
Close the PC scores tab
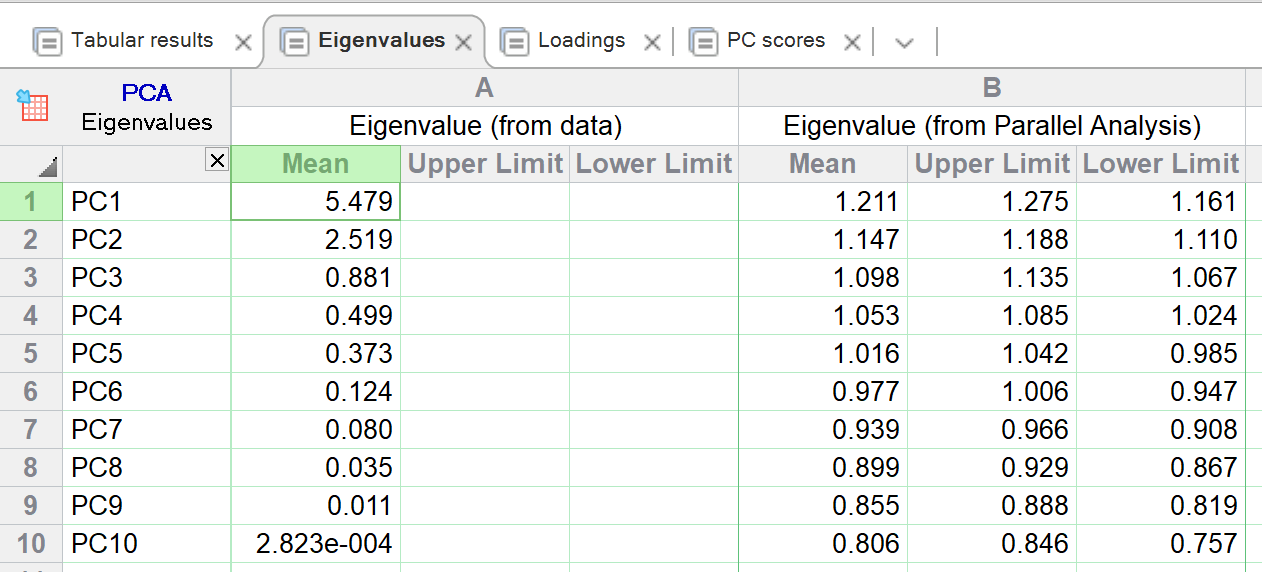(x=852, y=42)
